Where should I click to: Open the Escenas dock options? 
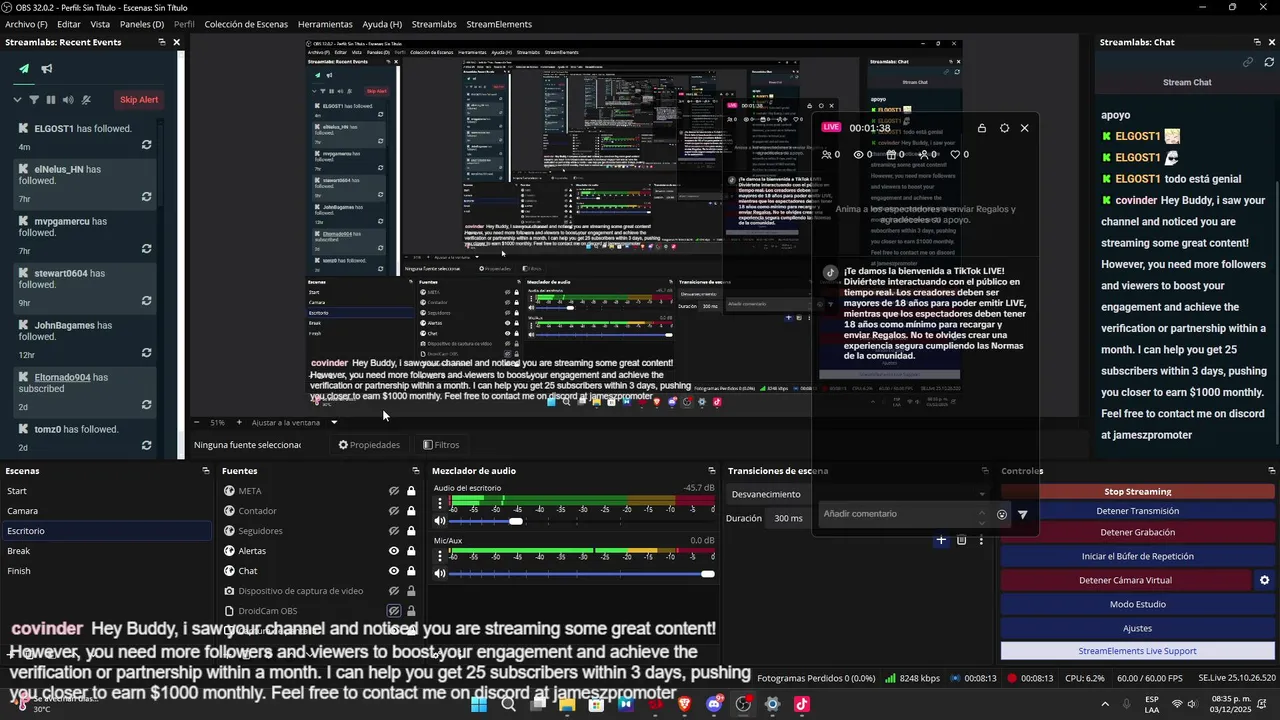point(205,471)
